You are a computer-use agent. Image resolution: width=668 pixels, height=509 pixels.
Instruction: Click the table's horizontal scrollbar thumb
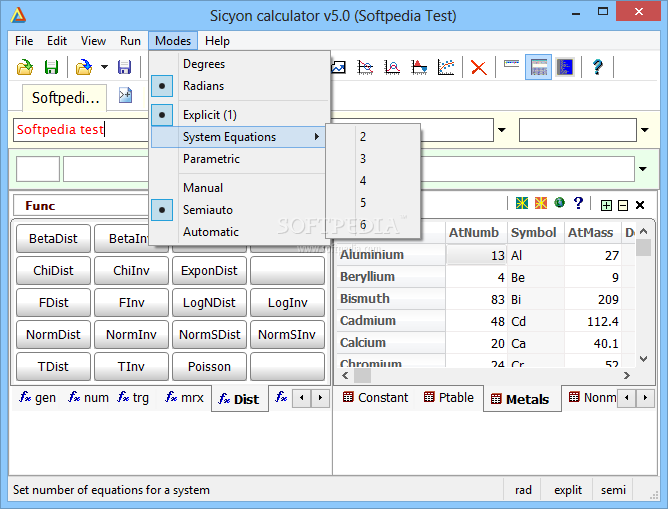pos(363,376)
